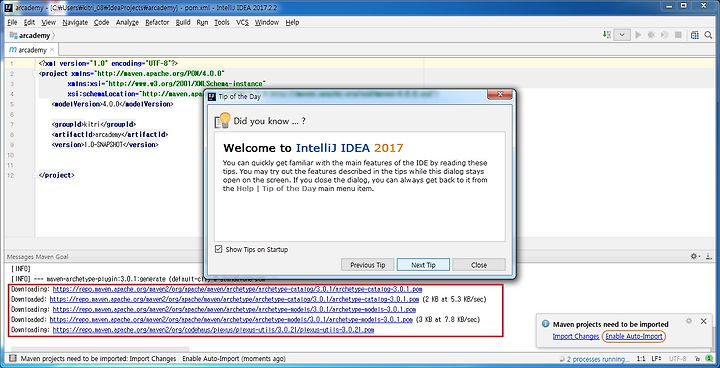Click the Run with Coverage icon

pyautogui.click(x=664, y=35)
